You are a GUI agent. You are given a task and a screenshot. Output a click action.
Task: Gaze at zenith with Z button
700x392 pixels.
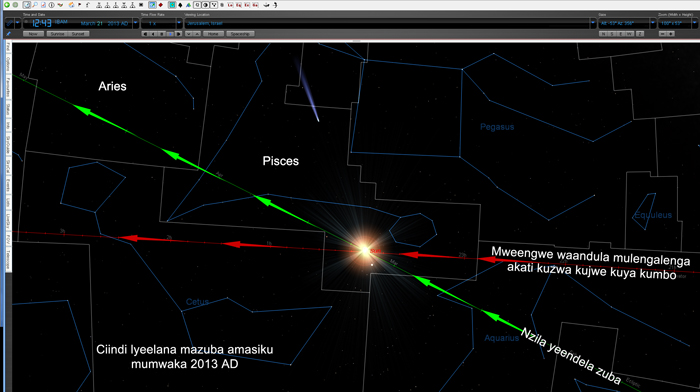click(640, 34)
